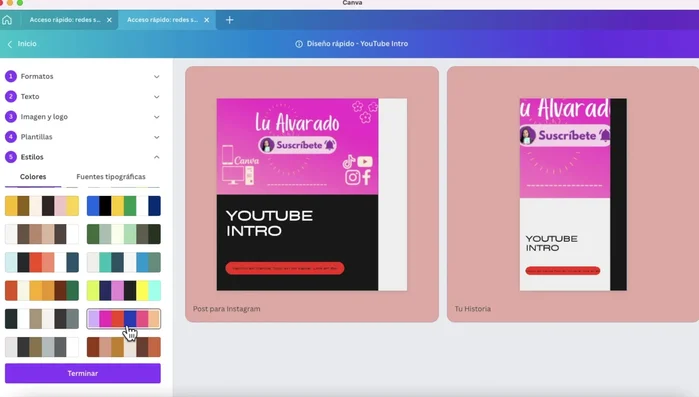Image resolution: width=699 pixels, height=397 pixels.
Task: Click the Estilos section label
Action: [x=32, y=157]
